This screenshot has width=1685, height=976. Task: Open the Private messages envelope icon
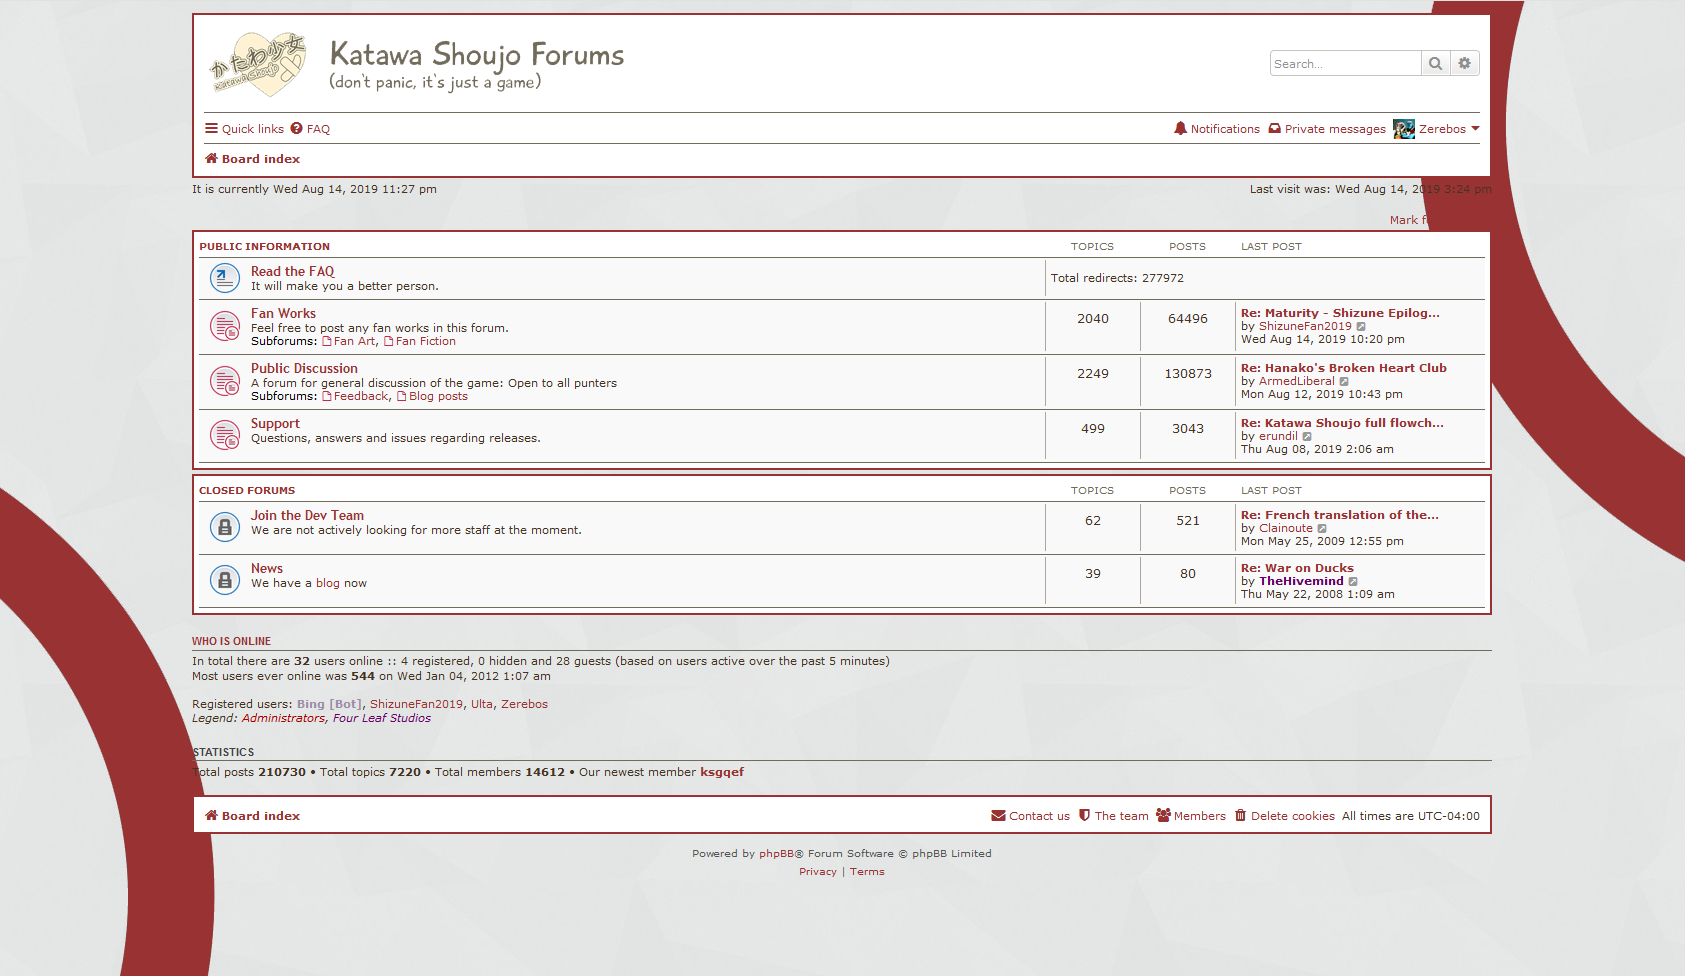click(1275, 128)
